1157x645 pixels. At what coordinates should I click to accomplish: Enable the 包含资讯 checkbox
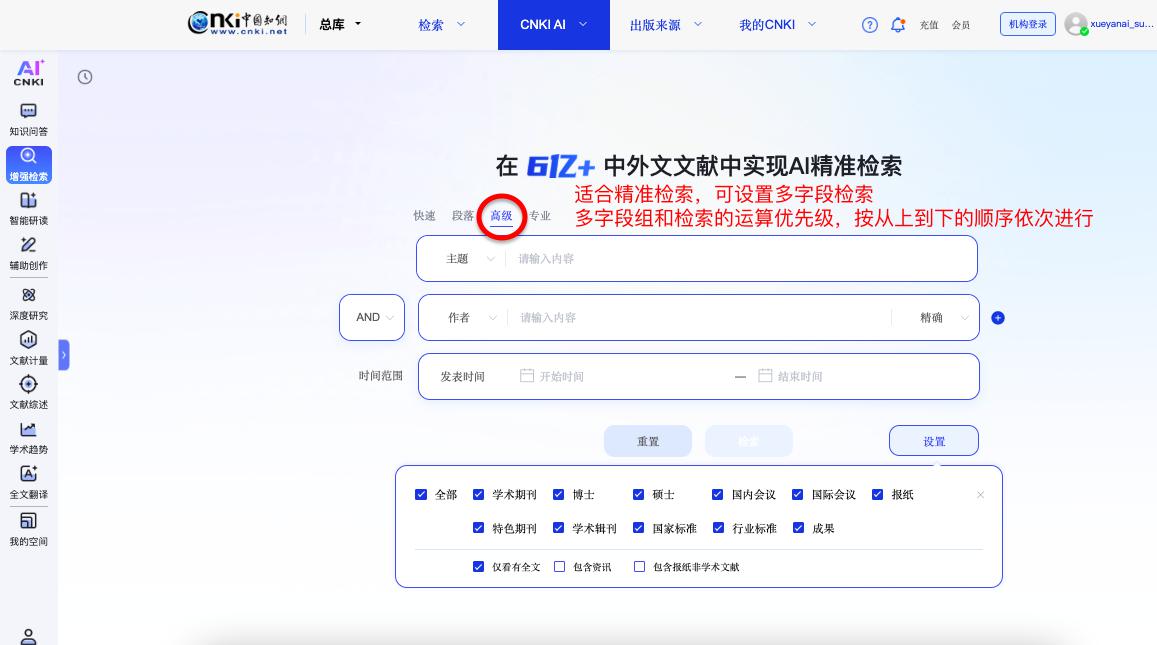coord(560,567)
